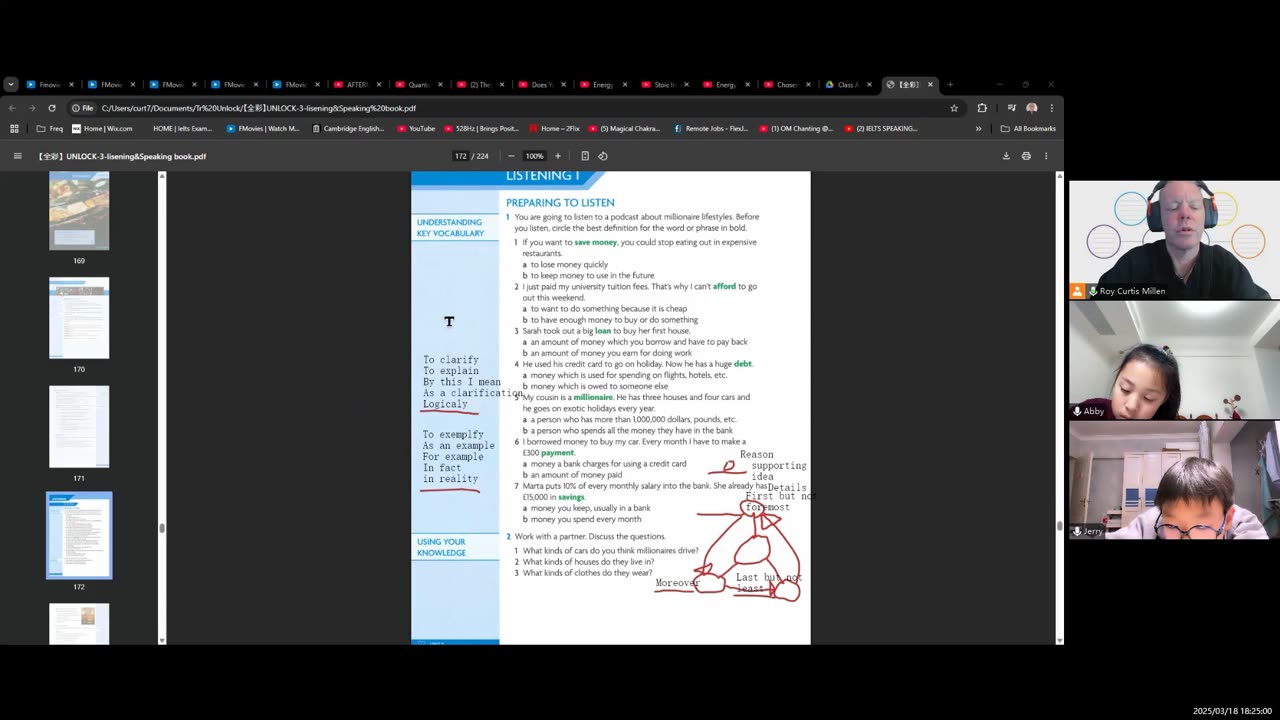Open Remote Jobs - FlexJ bookmark
Screen dimensions: 1280x720
711,128
